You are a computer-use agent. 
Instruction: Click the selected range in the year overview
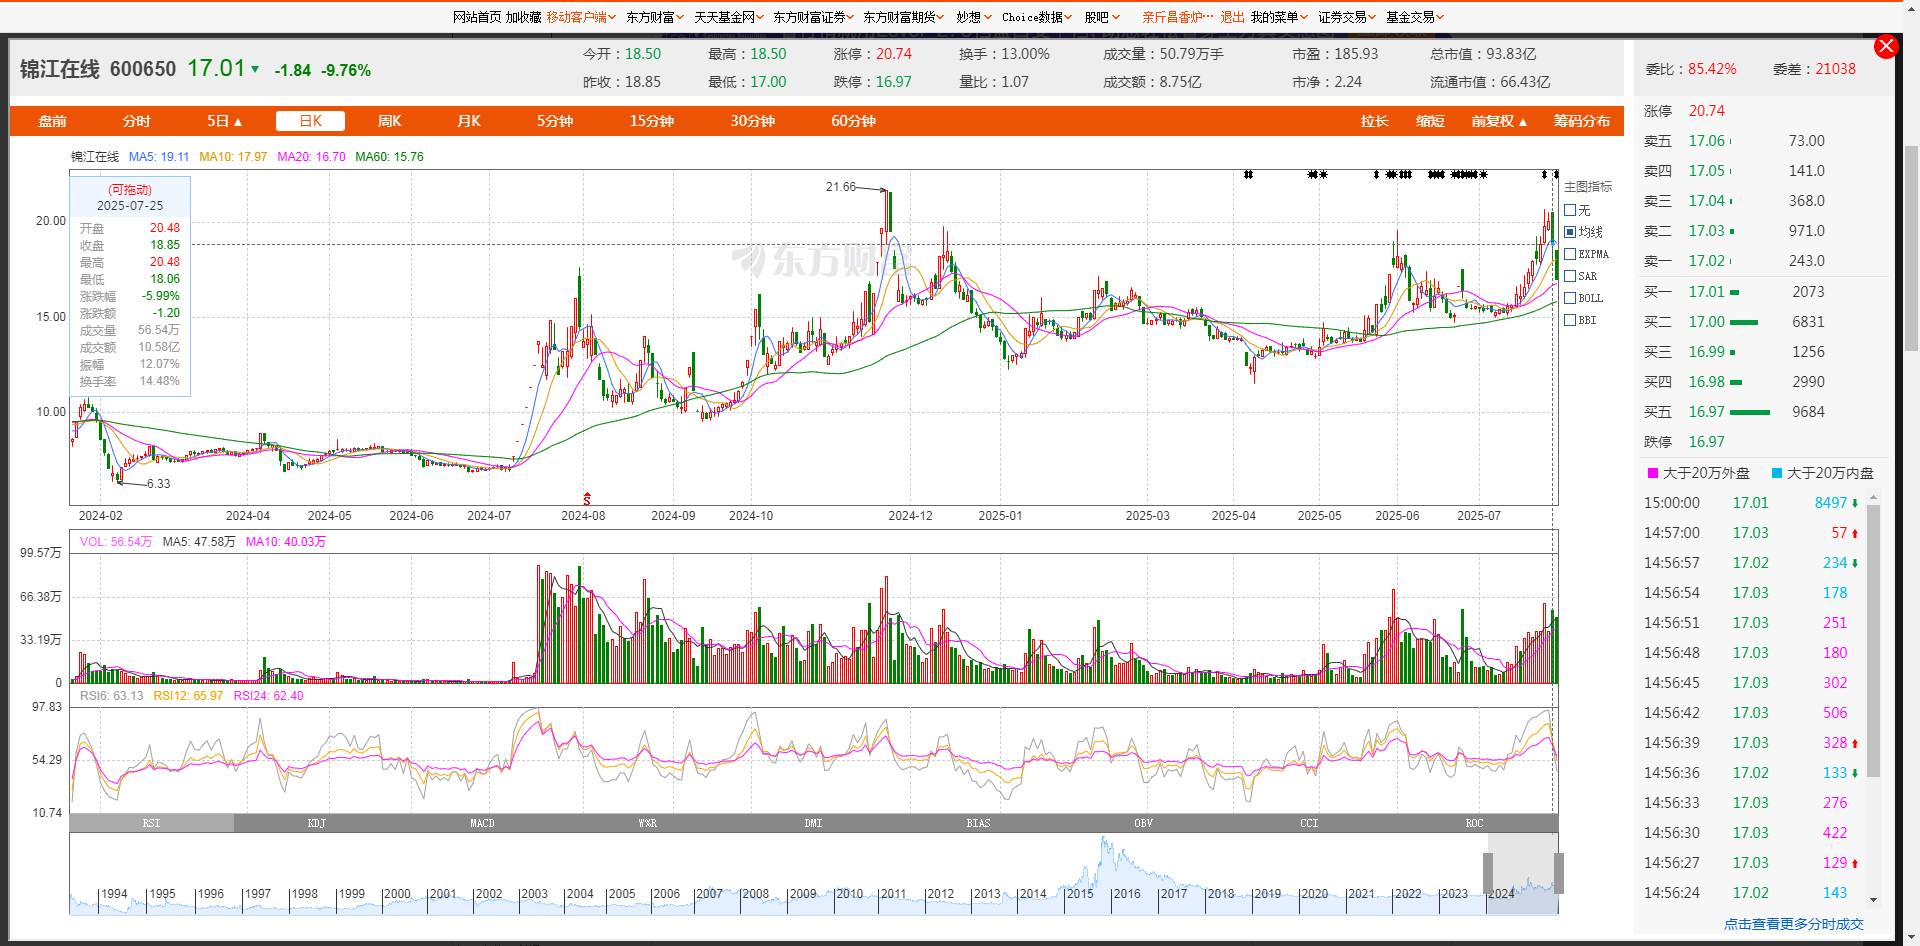coord(1523,873)
